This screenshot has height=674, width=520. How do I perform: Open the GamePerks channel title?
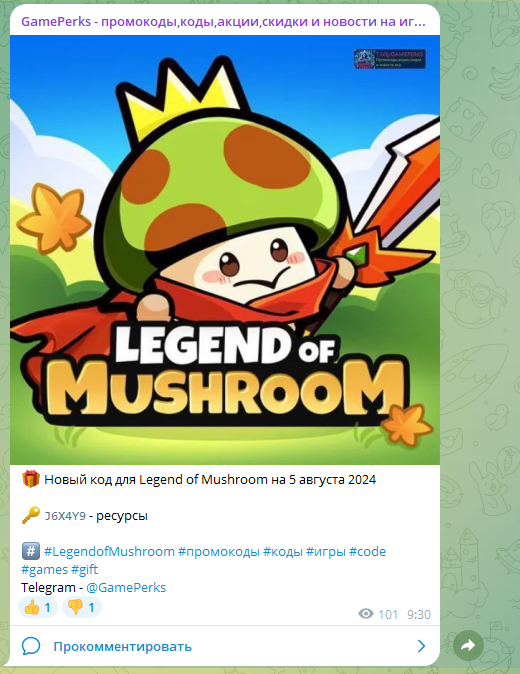point(223,21)
